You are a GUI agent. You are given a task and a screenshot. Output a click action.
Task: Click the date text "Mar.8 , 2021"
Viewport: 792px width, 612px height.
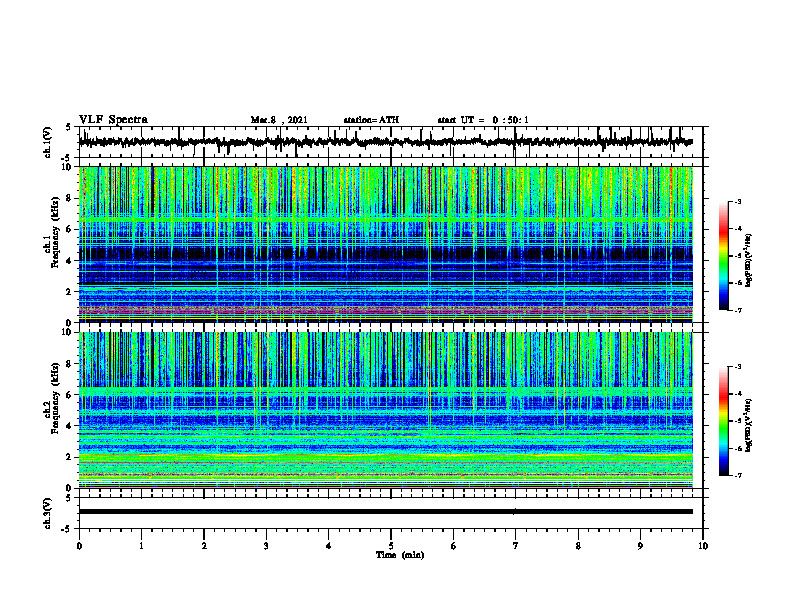(x=279, y=120)
